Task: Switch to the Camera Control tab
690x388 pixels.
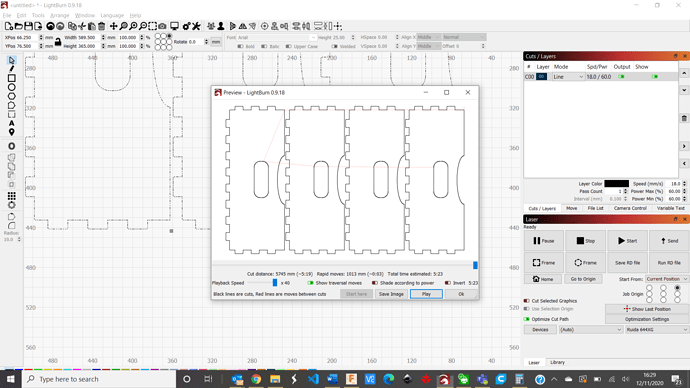Action: 630,208
